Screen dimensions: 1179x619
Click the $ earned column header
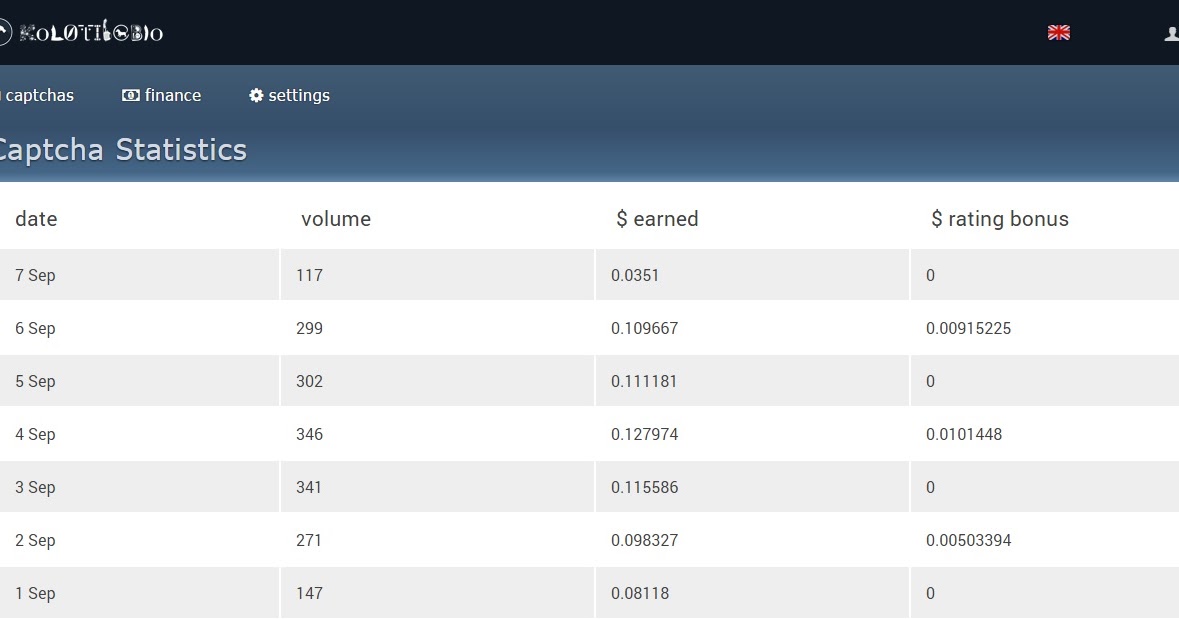tap(657, 219)
